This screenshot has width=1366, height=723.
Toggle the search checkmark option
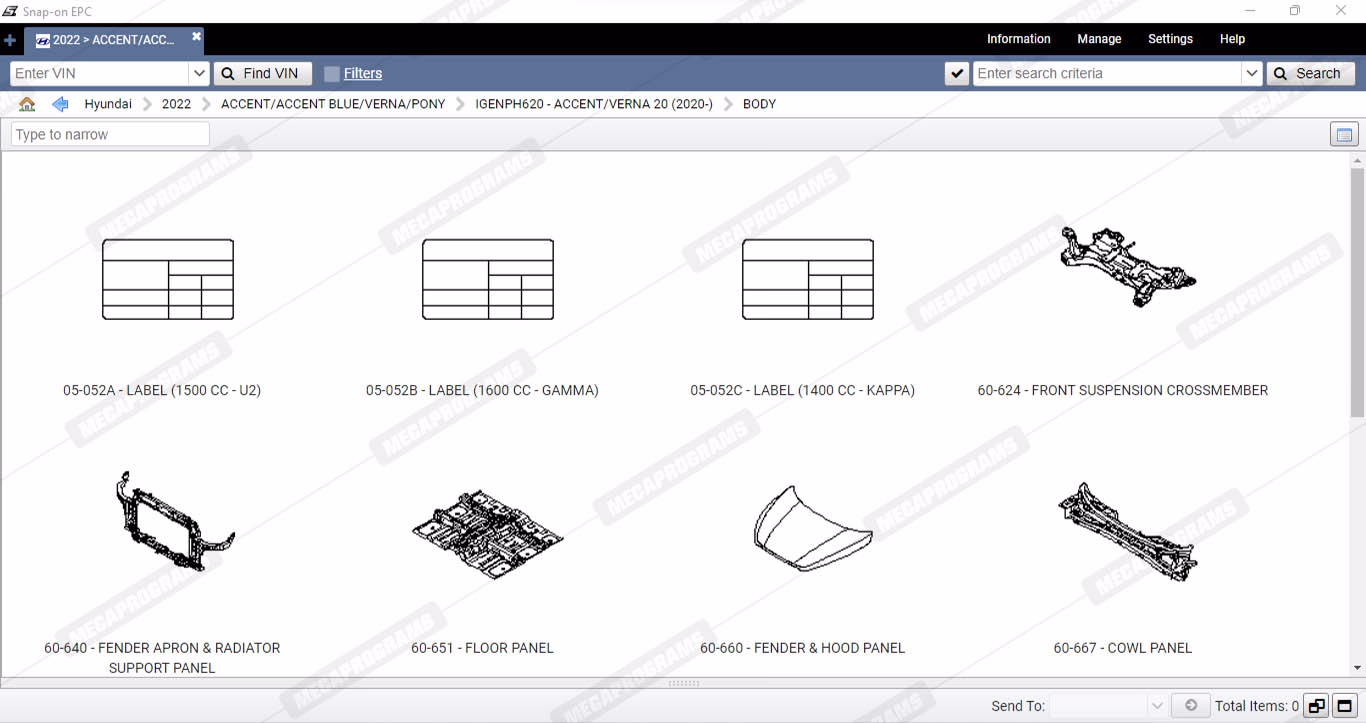click(957, 74)
